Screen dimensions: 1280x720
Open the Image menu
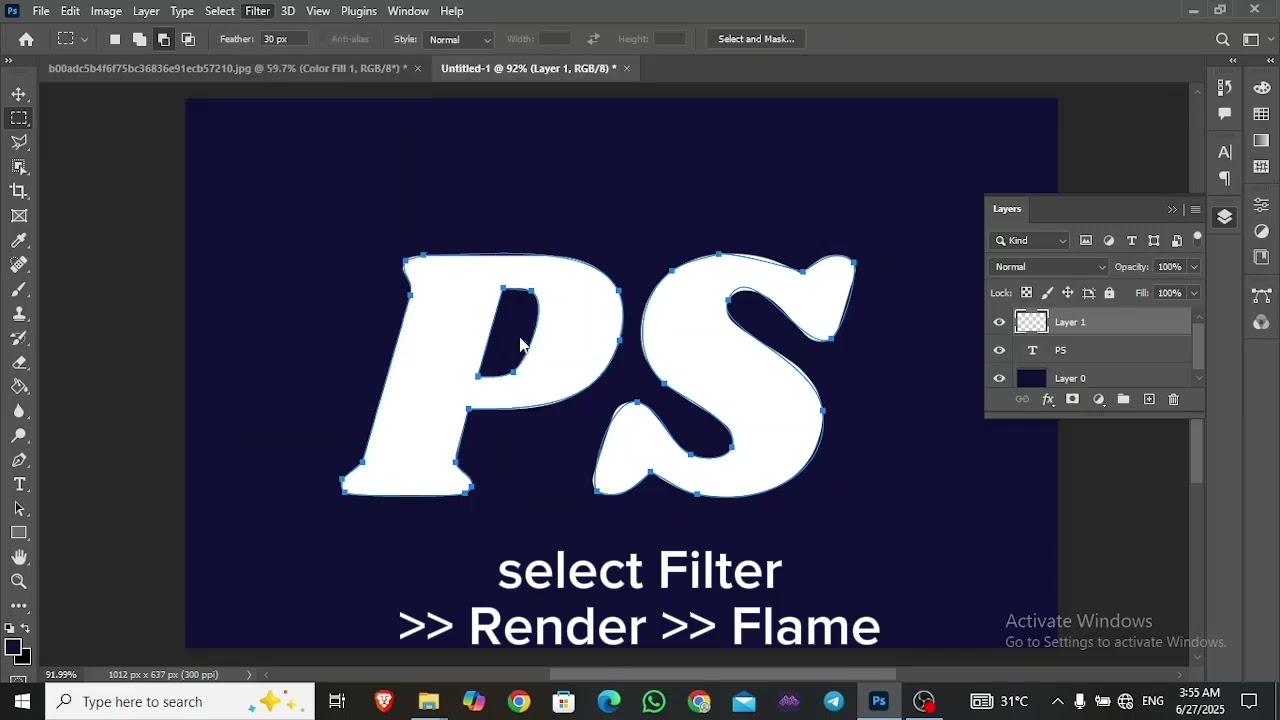click(106, 11)
